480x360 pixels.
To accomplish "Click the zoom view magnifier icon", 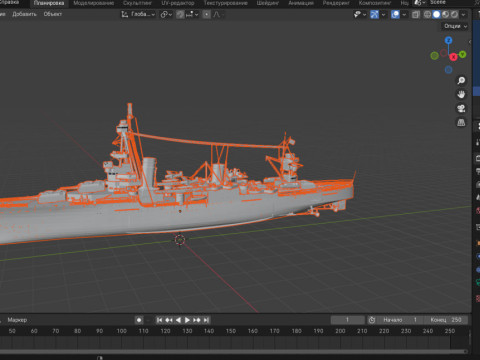I will click(x=461, y=80).
